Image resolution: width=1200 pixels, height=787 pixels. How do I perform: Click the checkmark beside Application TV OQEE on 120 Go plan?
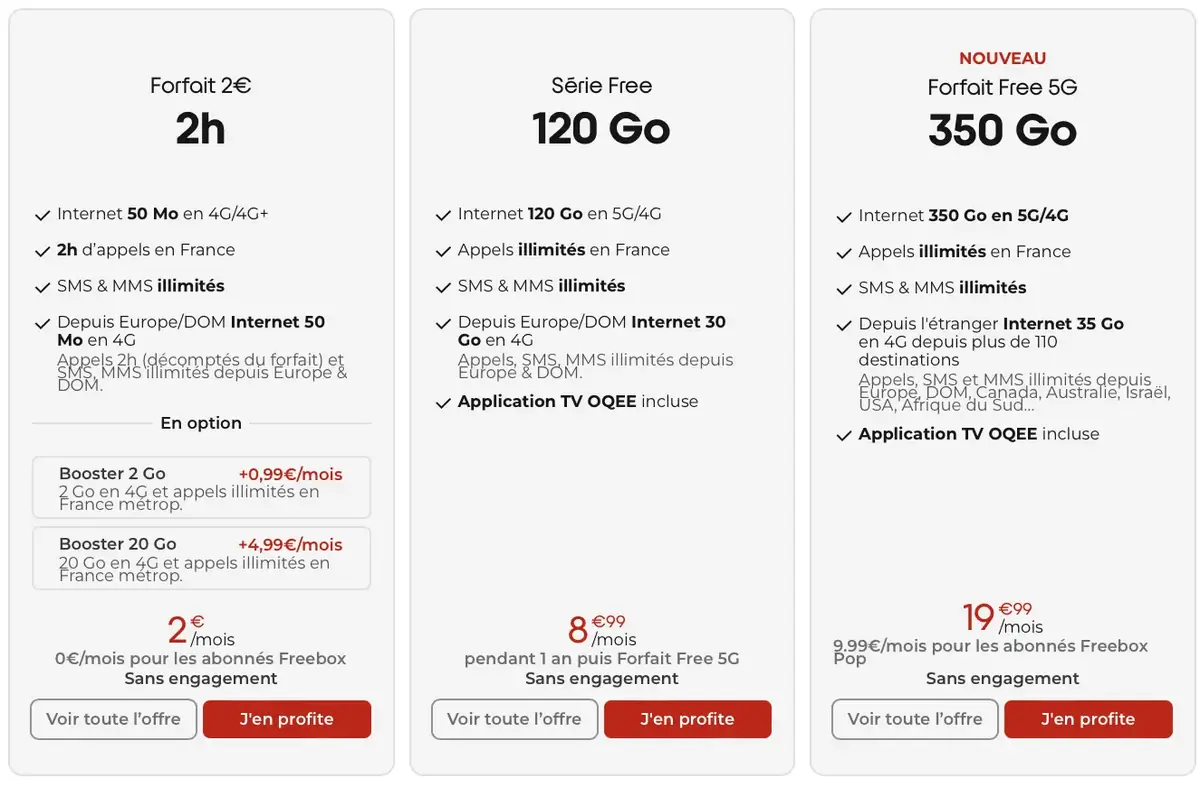click(442, 401)
